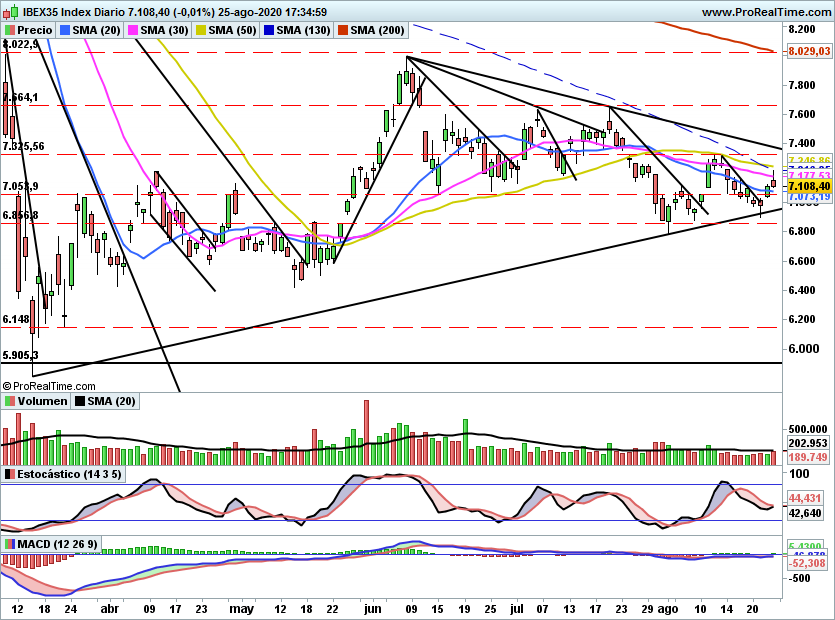Click the 8.022,9 resistance level label

tap(20, 44)
